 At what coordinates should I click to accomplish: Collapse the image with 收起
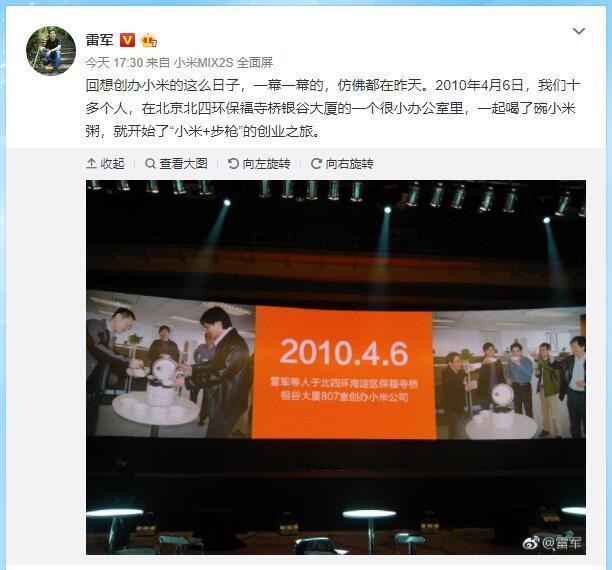[x=105, y=163]
